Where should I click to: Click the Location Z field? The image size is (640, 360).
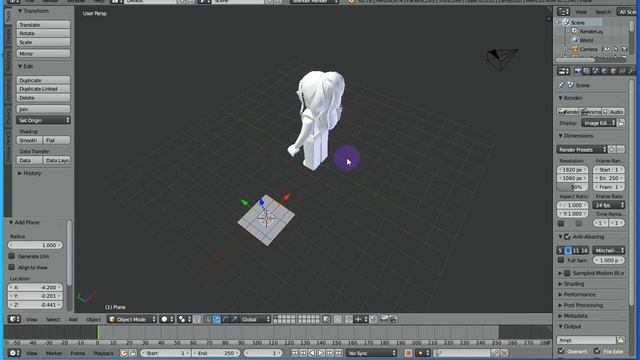click(36, 305)
